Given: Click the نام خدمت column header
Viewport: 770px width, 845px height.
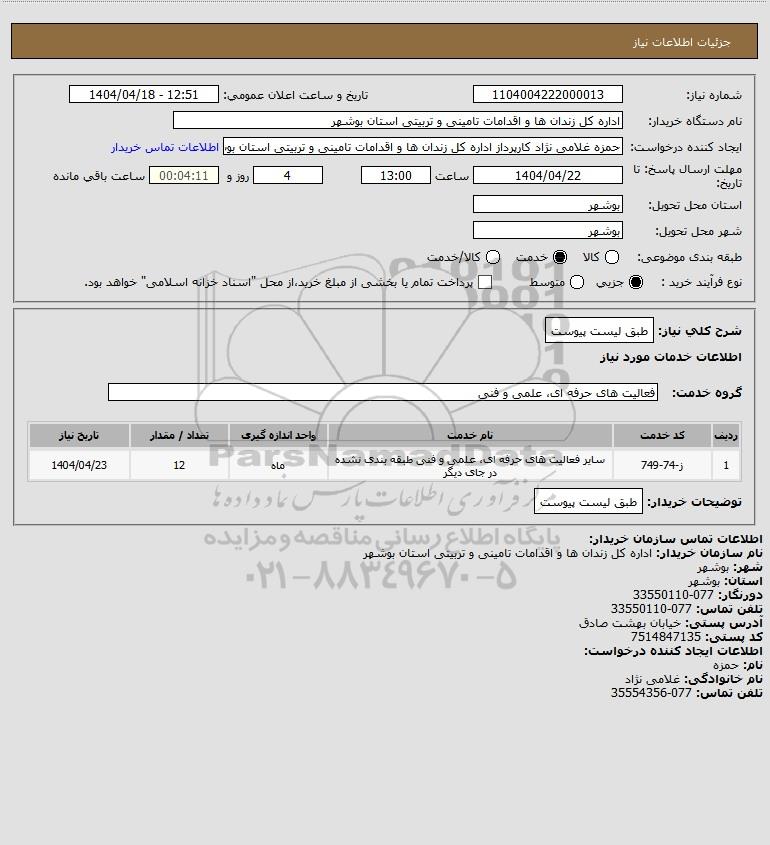Looking at the screenshot, I should click(x=470, y=435).
